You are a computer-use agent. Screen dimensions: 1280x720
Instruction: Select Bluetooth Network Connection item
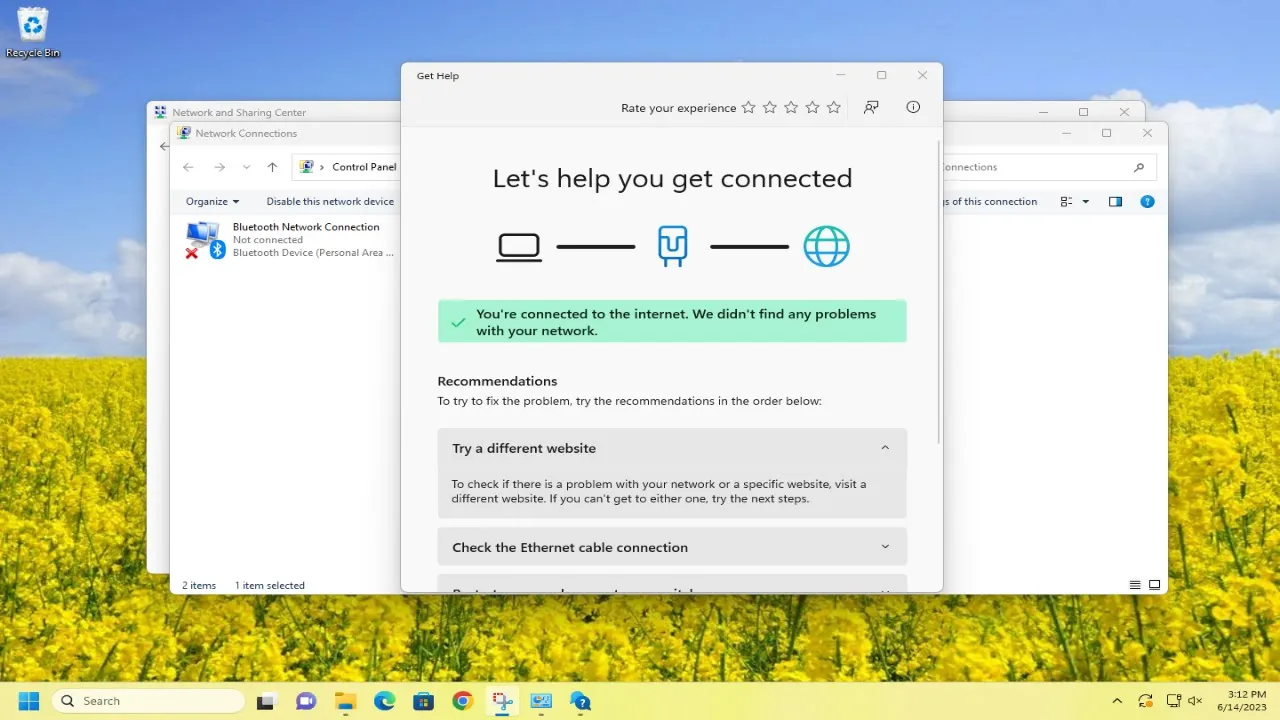pos(290,240)
